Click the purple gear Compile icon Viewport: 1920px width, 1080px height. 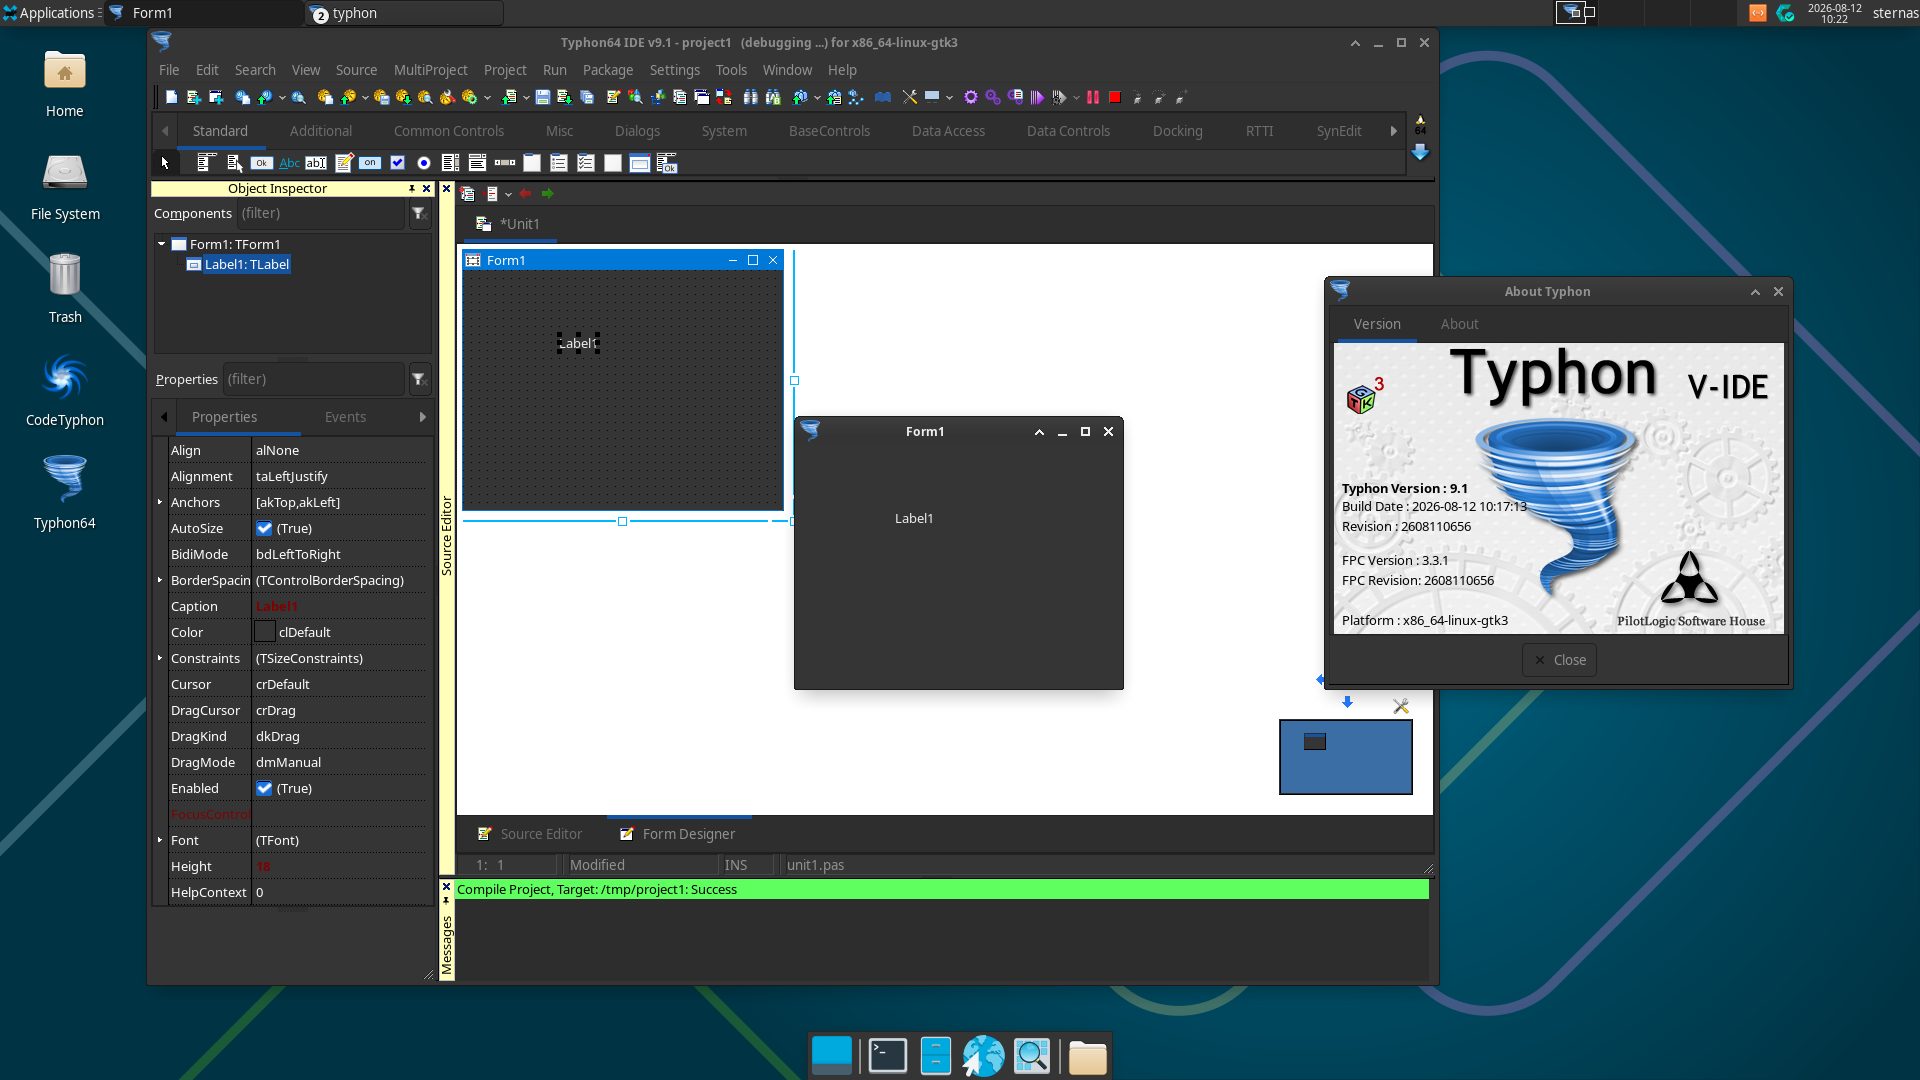pos(970,97)
